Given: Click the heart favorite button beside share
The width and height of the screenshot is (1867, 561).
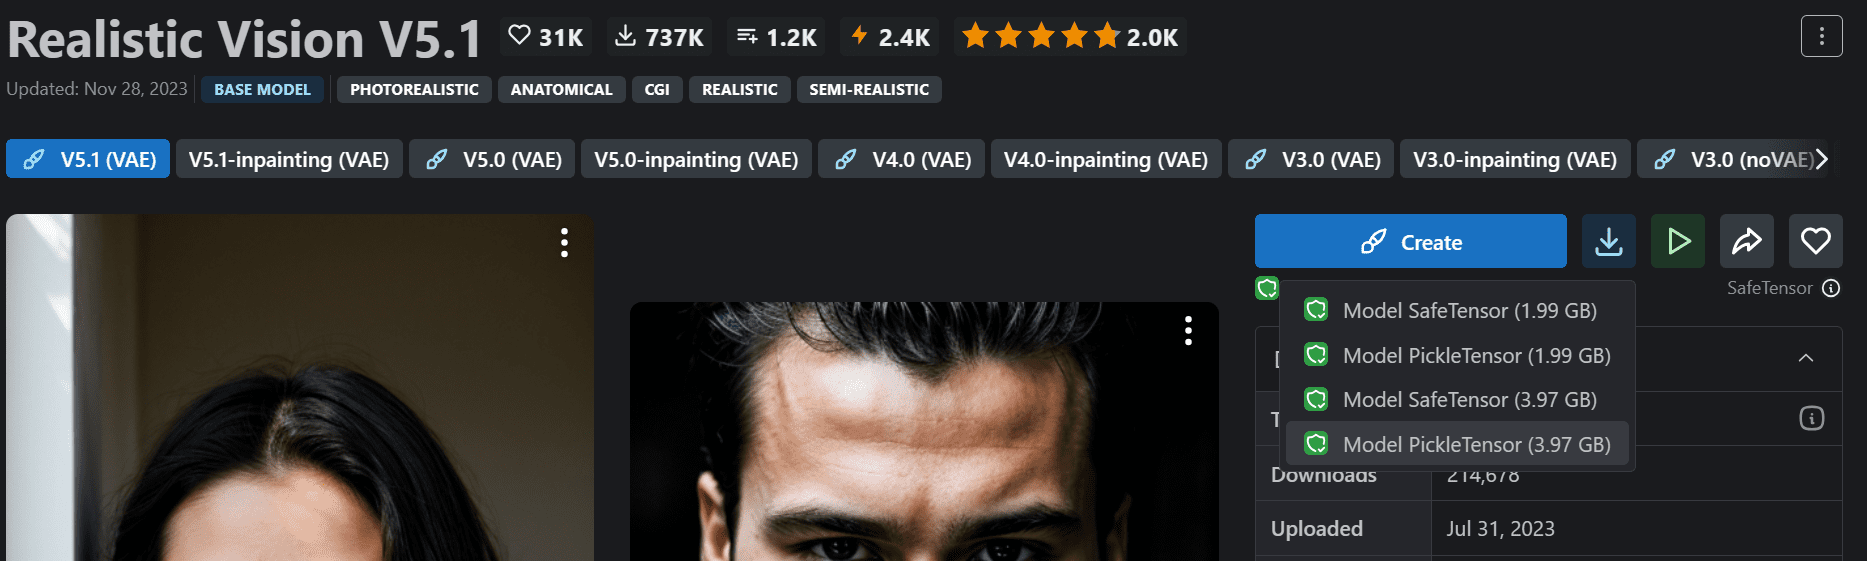Looking at the screenshot, I should (1816, 241).
